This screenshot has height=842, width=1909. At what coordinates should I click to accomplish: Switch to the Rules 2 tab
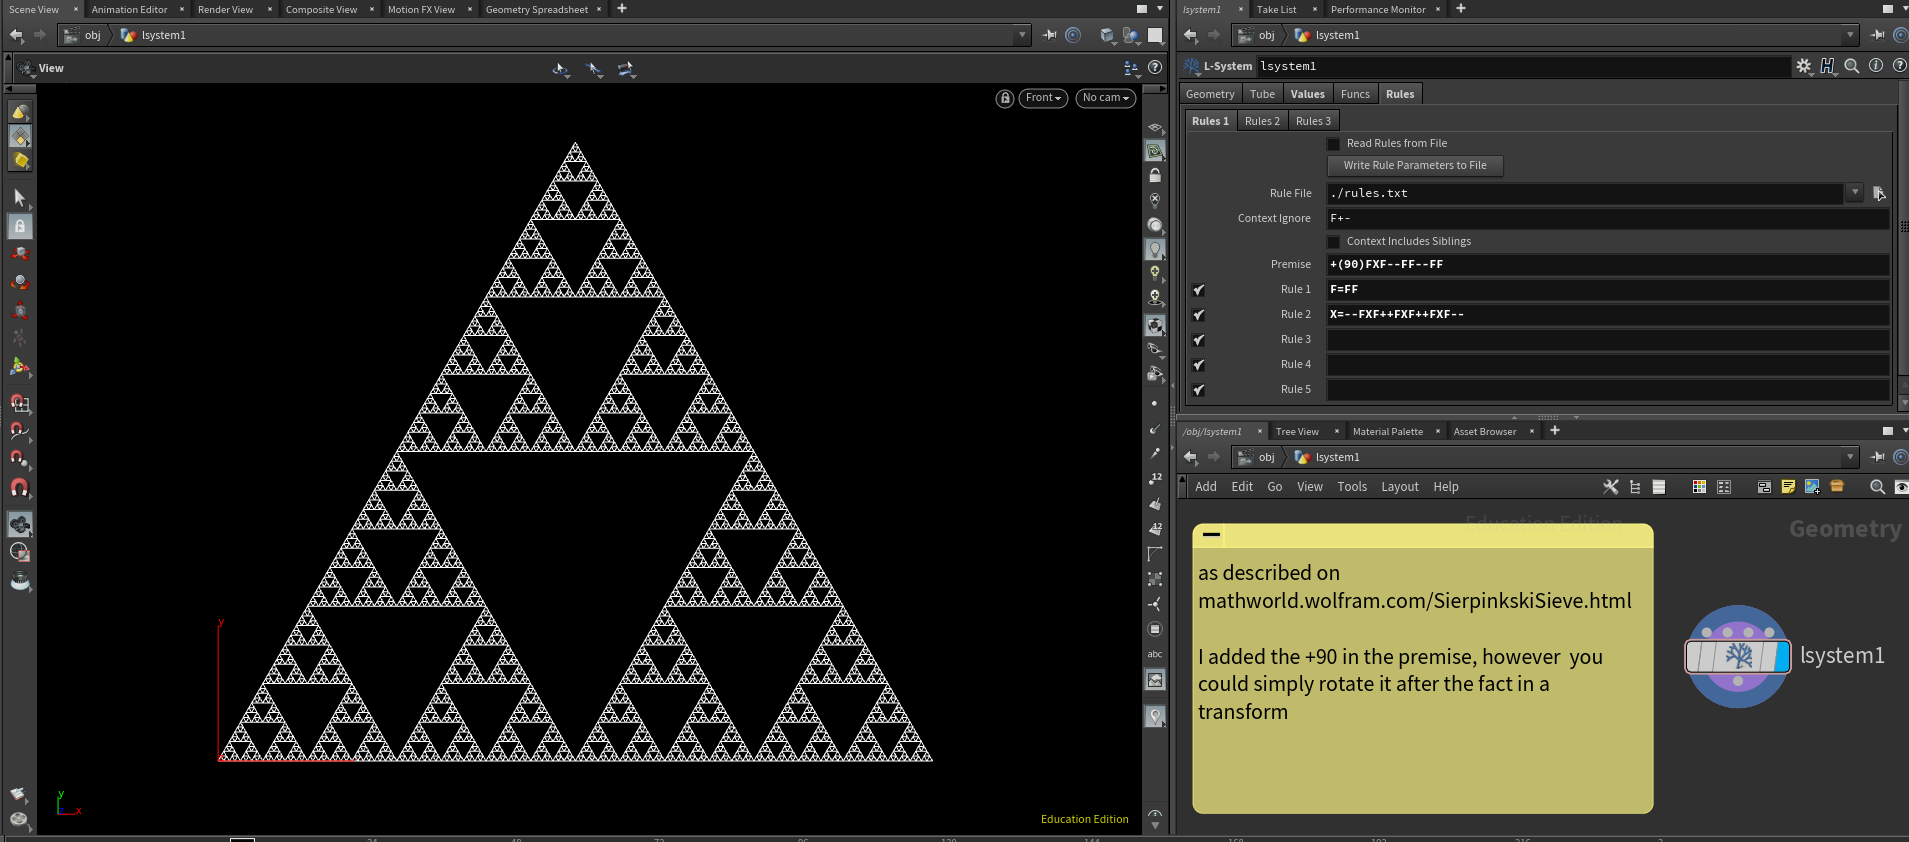click(1262, 121)
